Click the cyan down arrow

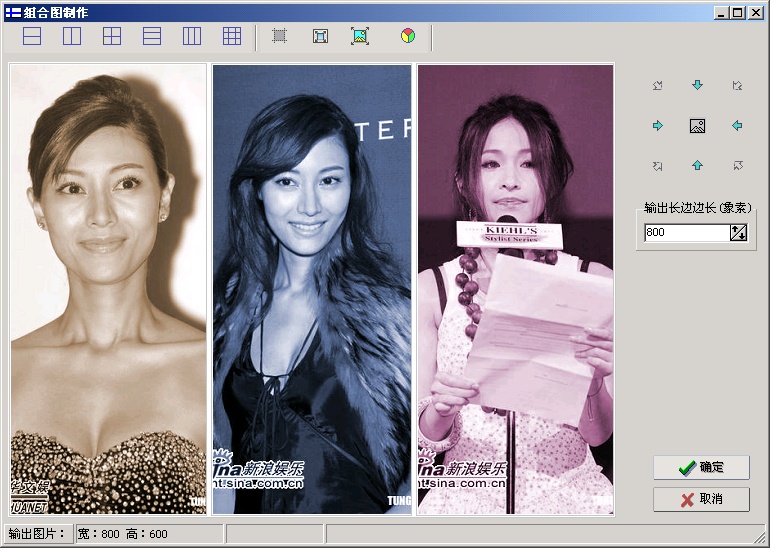click(698, 86)
